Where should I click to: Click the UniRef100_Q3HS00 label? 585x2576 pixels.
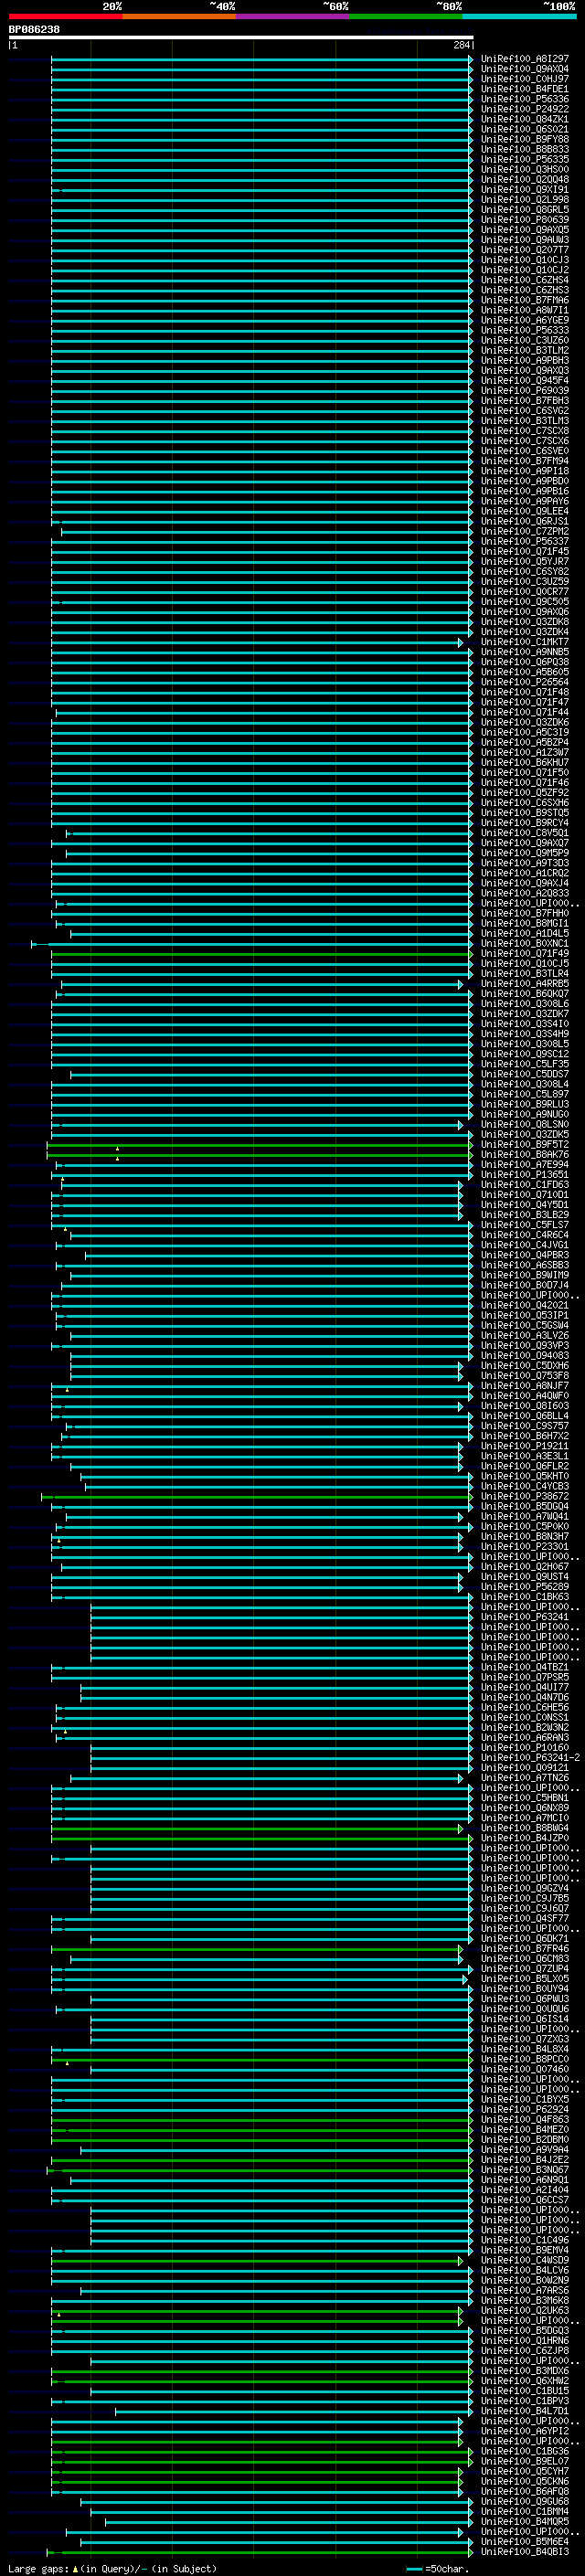pyautogui.click(x=524, y=169)
